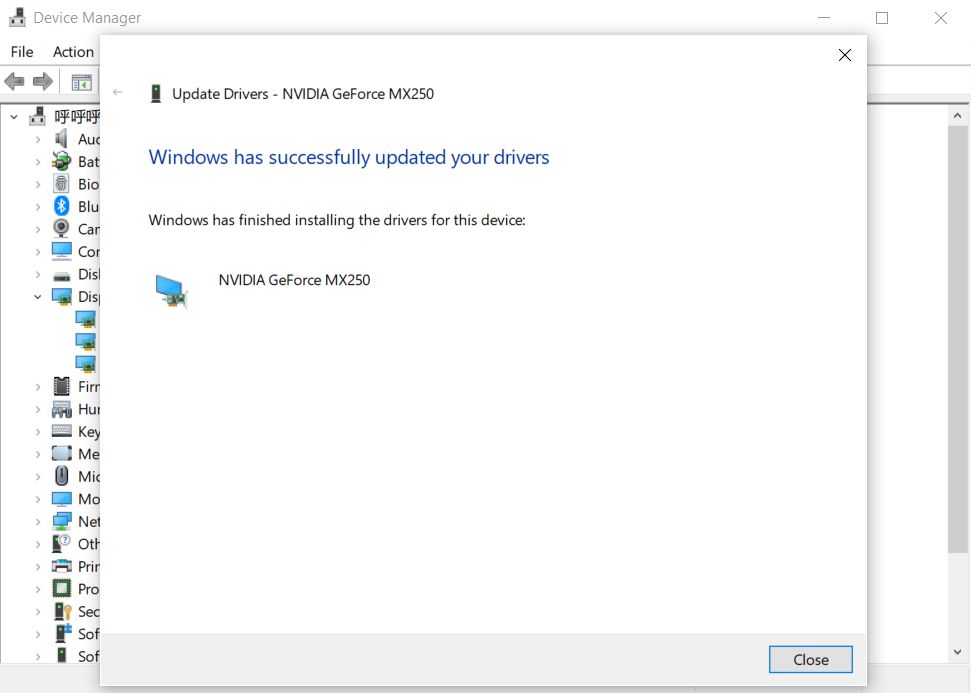Click the Processors icon in device tree
The image size is (971, 693).
[61, 588]
